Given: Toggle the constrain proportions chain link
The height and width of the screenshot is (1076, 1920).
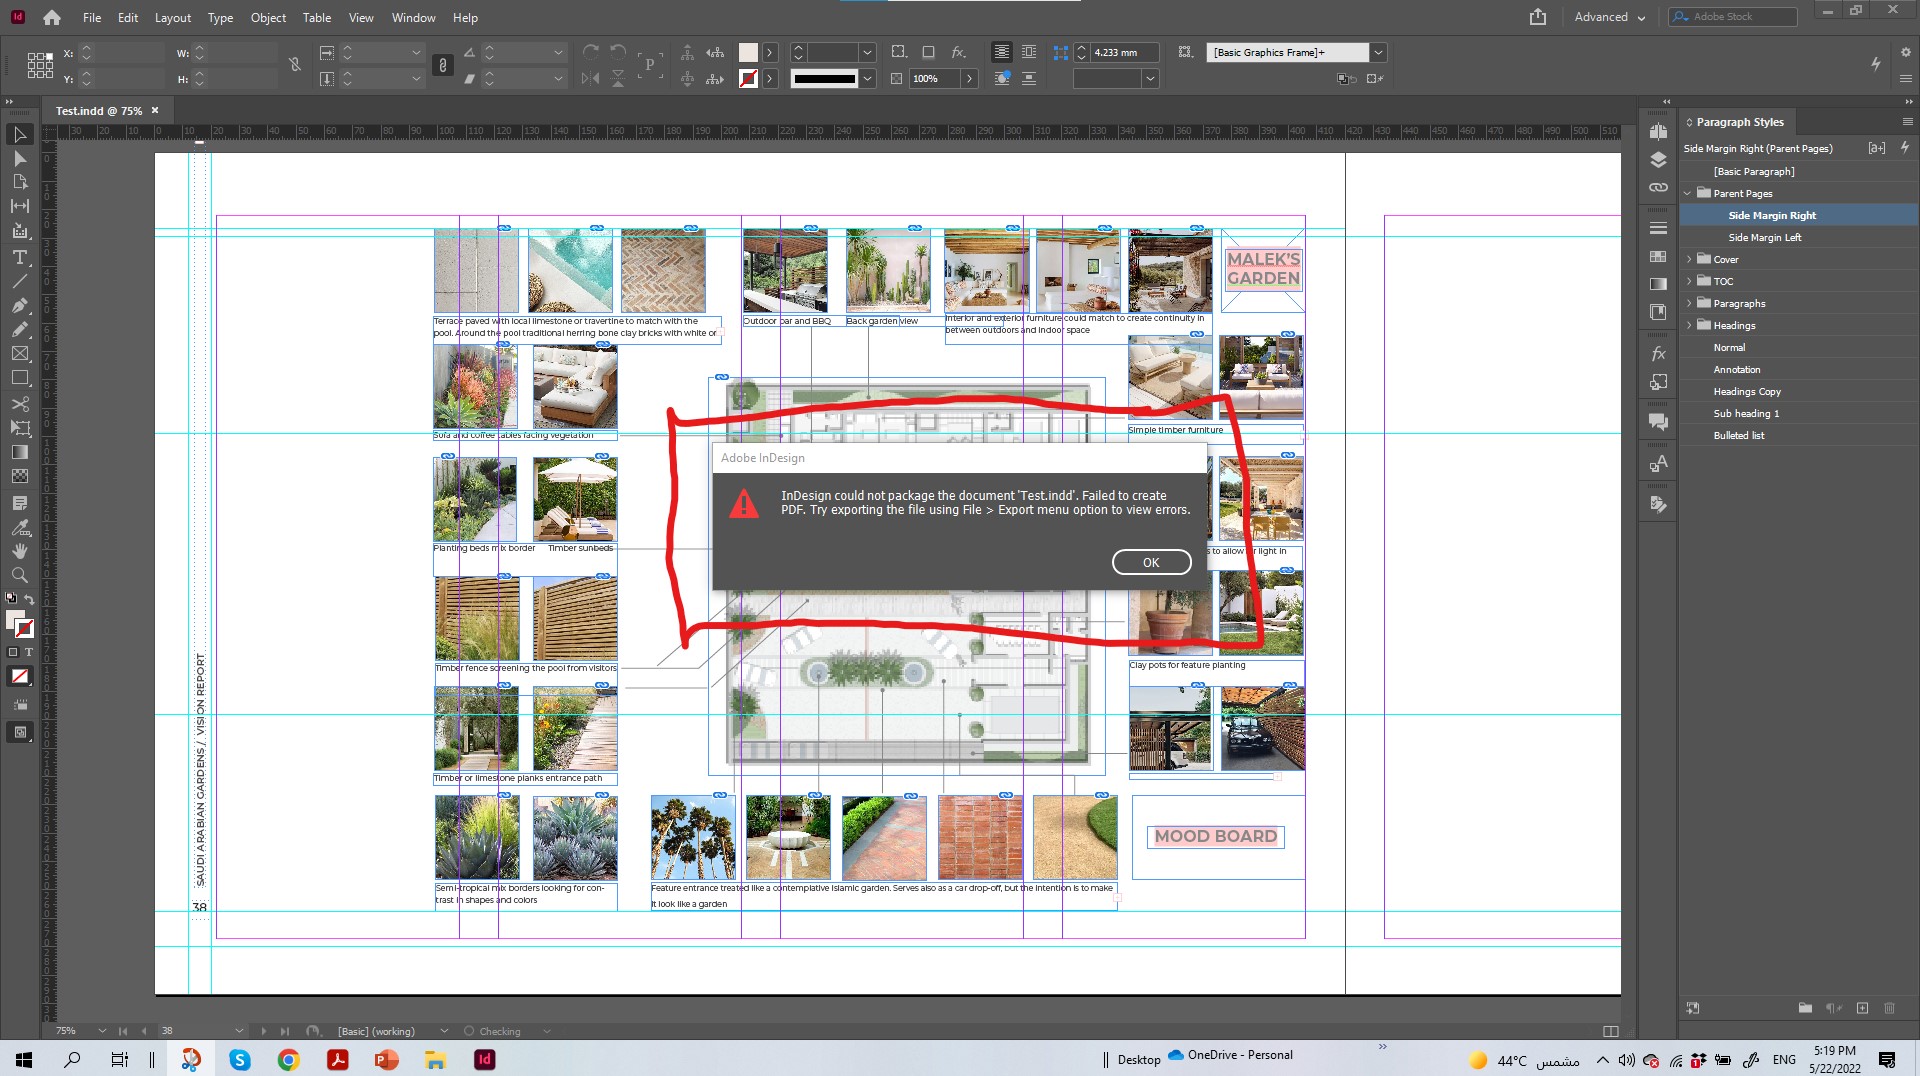Looking at the screenshot, I should pyautogui.click(x=443, y=64).
